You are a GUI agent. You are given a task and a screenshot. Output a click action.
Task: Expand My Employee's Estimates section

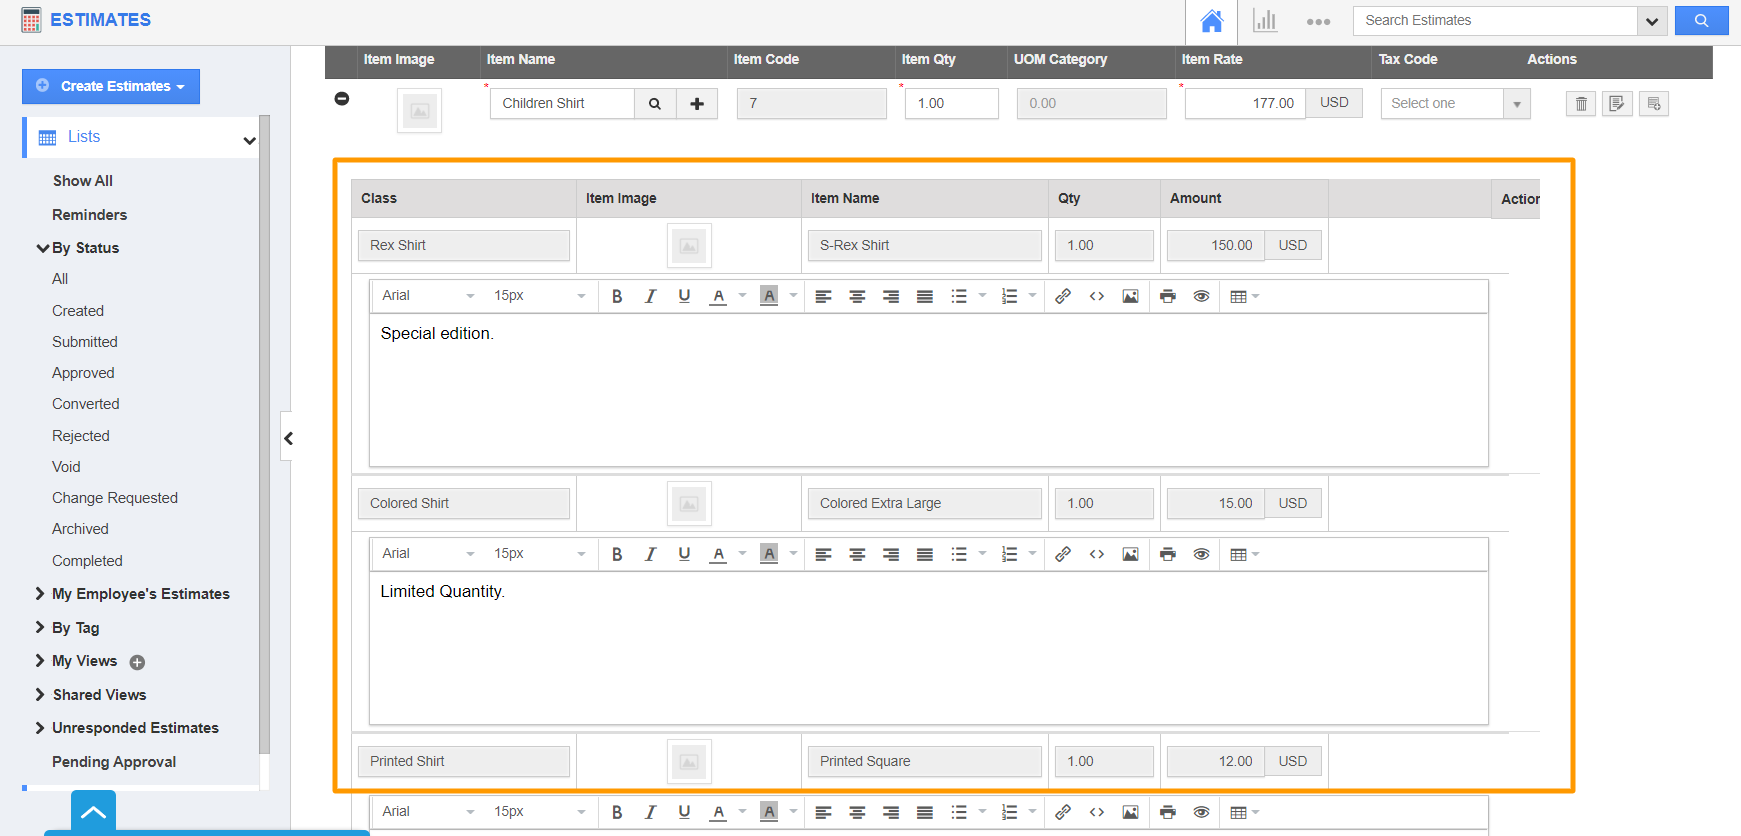click(140, 594)
